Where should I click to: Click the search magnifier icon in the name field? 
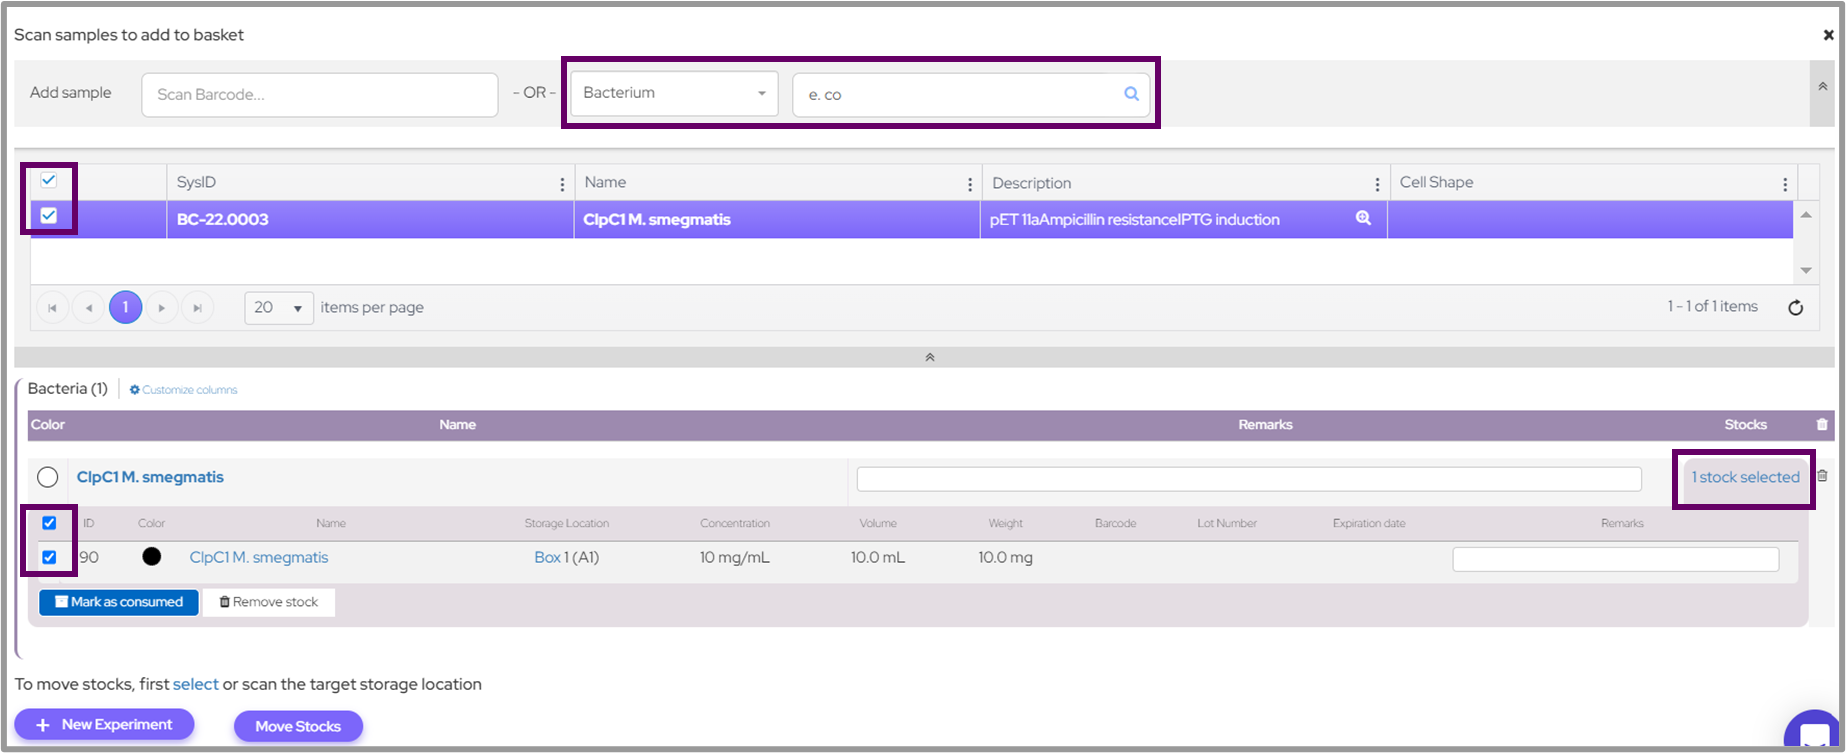pos(1131,94)
